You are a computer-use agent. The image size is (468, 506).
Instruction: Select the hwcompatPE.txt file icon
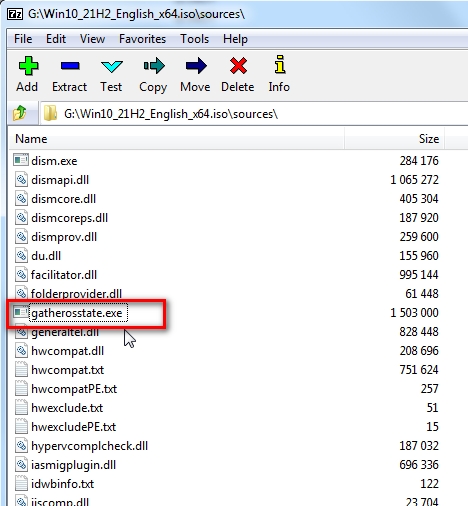[x=21, y=388]
